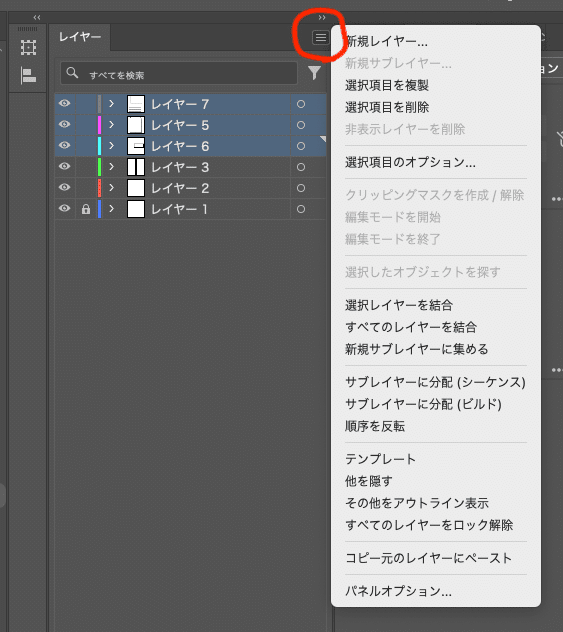Hide レイヤー 6 using eye icon
The image size is (563, 632).
coord(64,146)
